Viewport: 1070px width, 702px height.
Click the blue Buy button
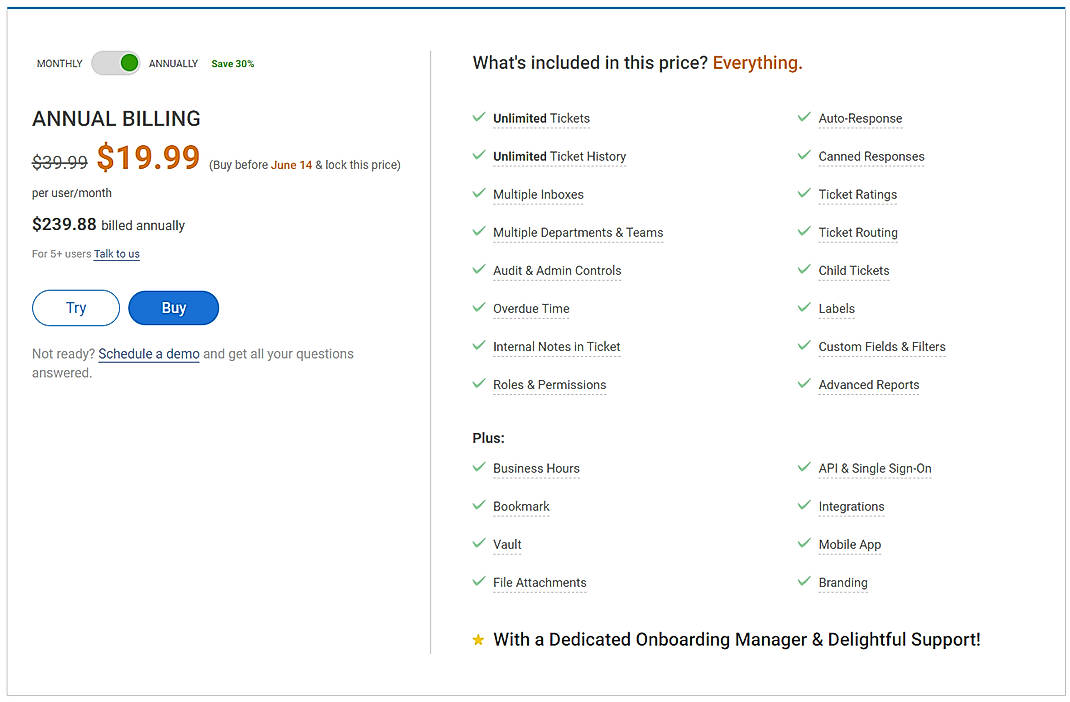click(173, 308)
